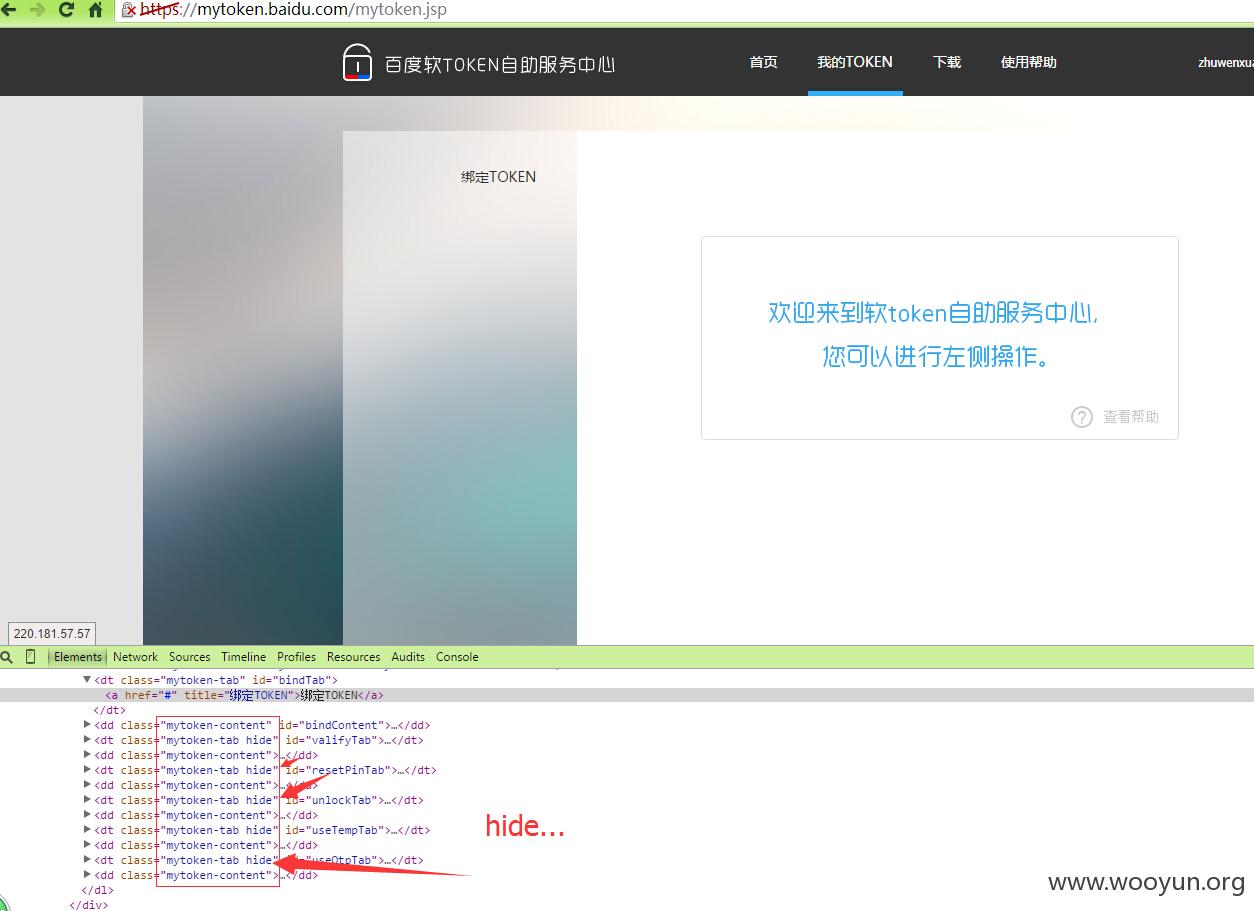Select the highlighted a href="#" element row
This screenshot has width=1254, height=911.
627,695
